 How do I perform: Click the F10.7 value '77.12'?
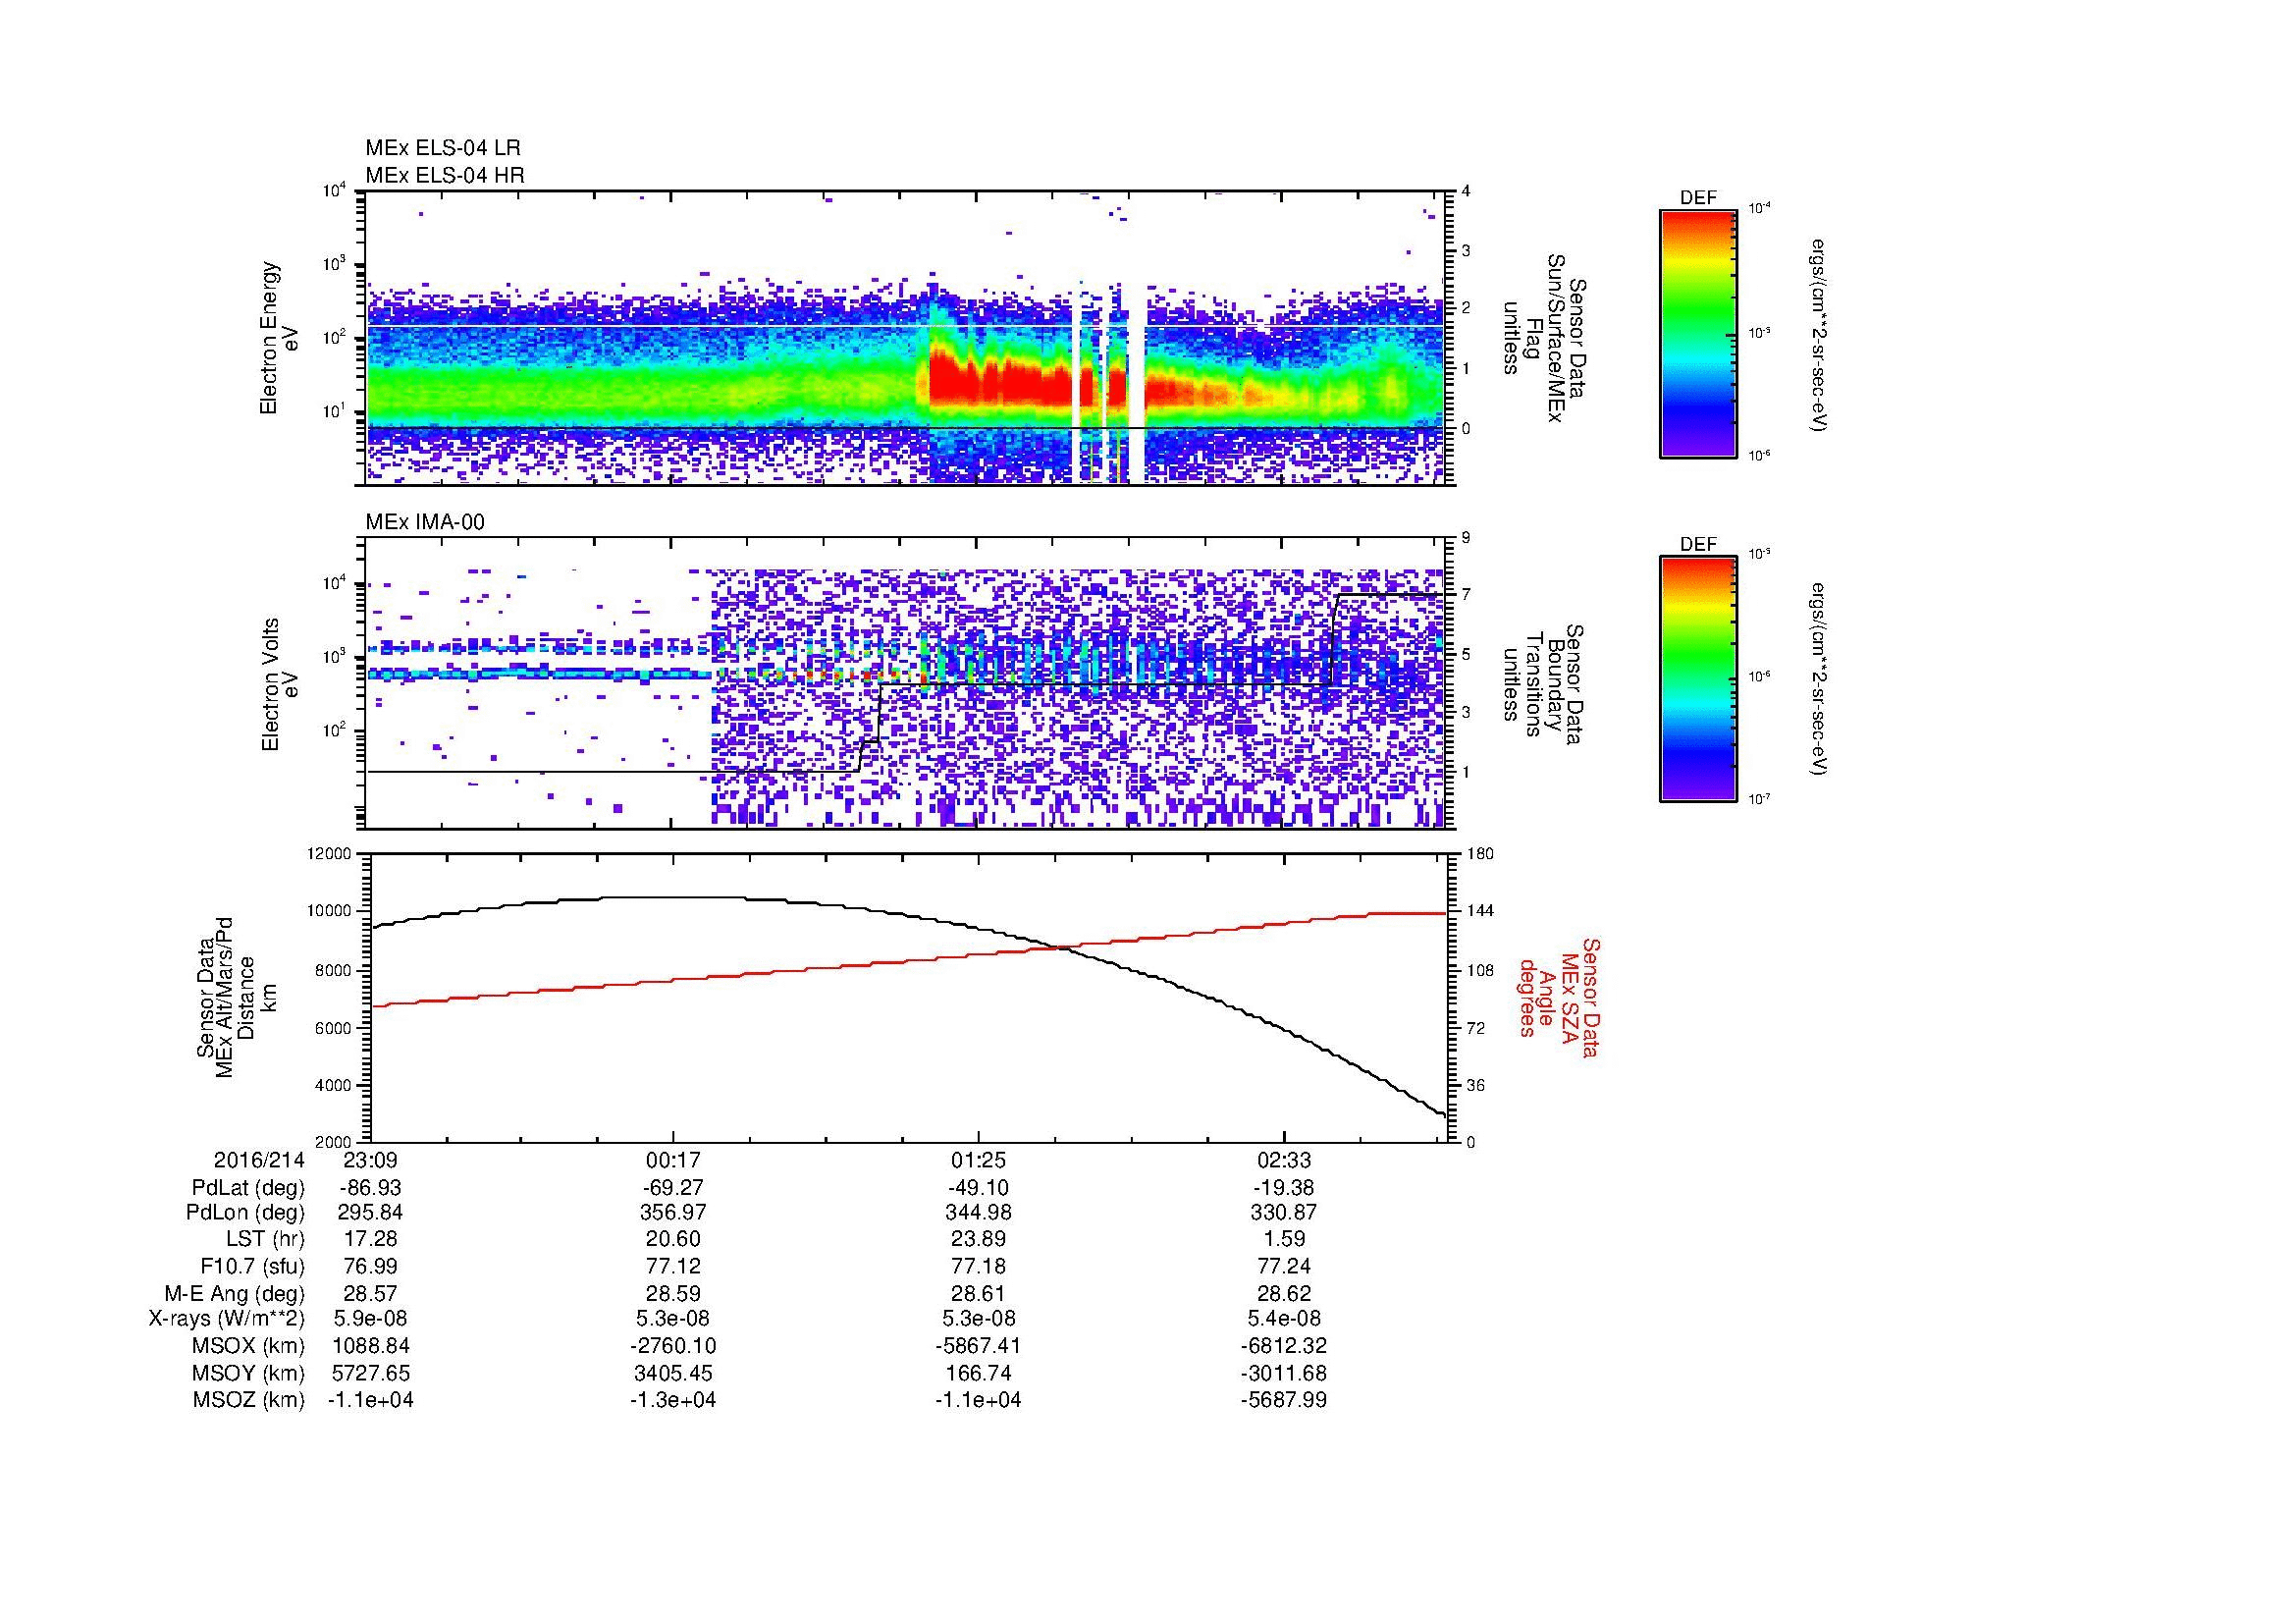pos(674,1266)
